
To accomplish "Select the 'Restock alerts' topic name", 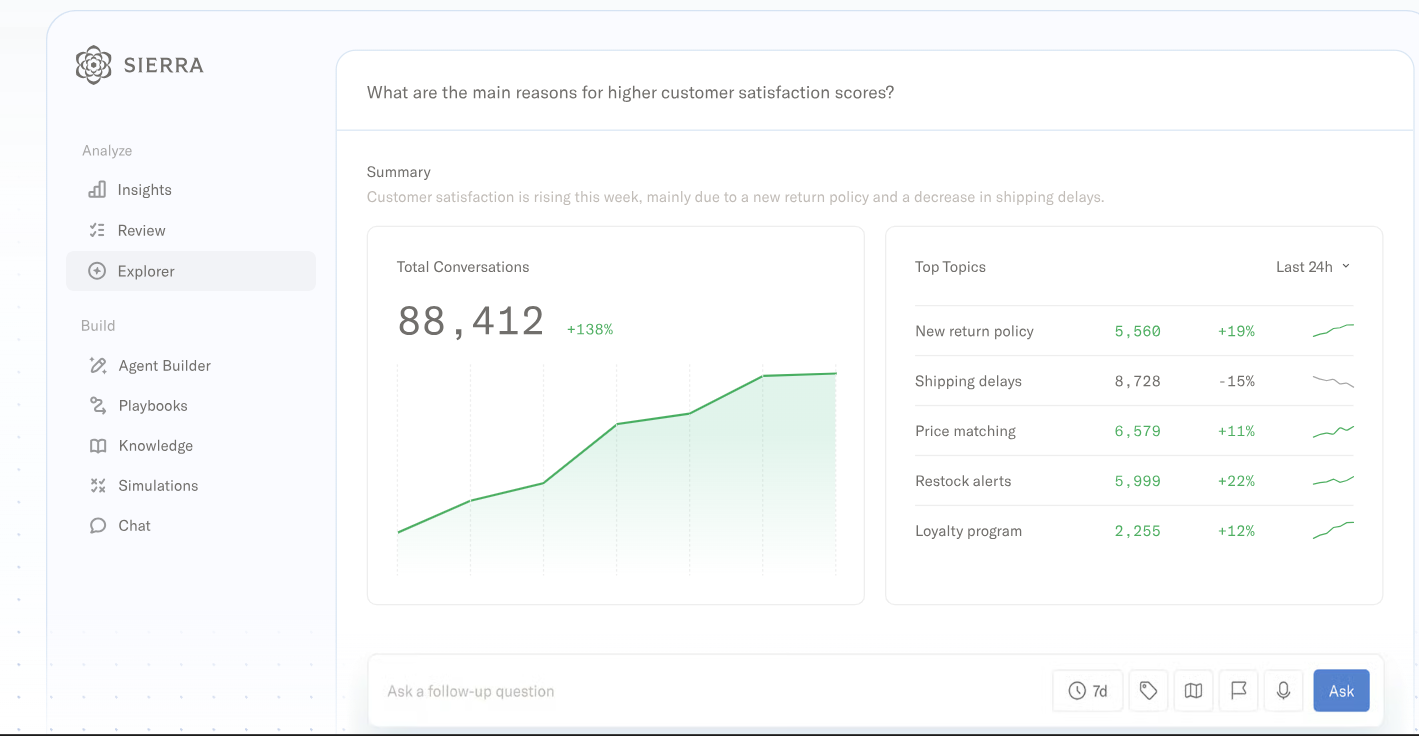I will coord(963,481).
